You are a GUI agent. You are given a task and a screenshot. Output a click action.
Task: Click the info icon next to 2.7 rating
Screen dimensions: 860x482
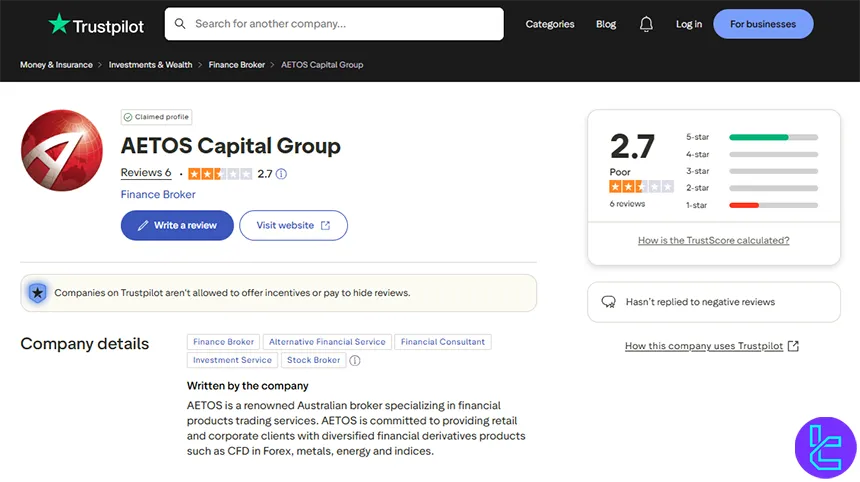click(281, 174)
